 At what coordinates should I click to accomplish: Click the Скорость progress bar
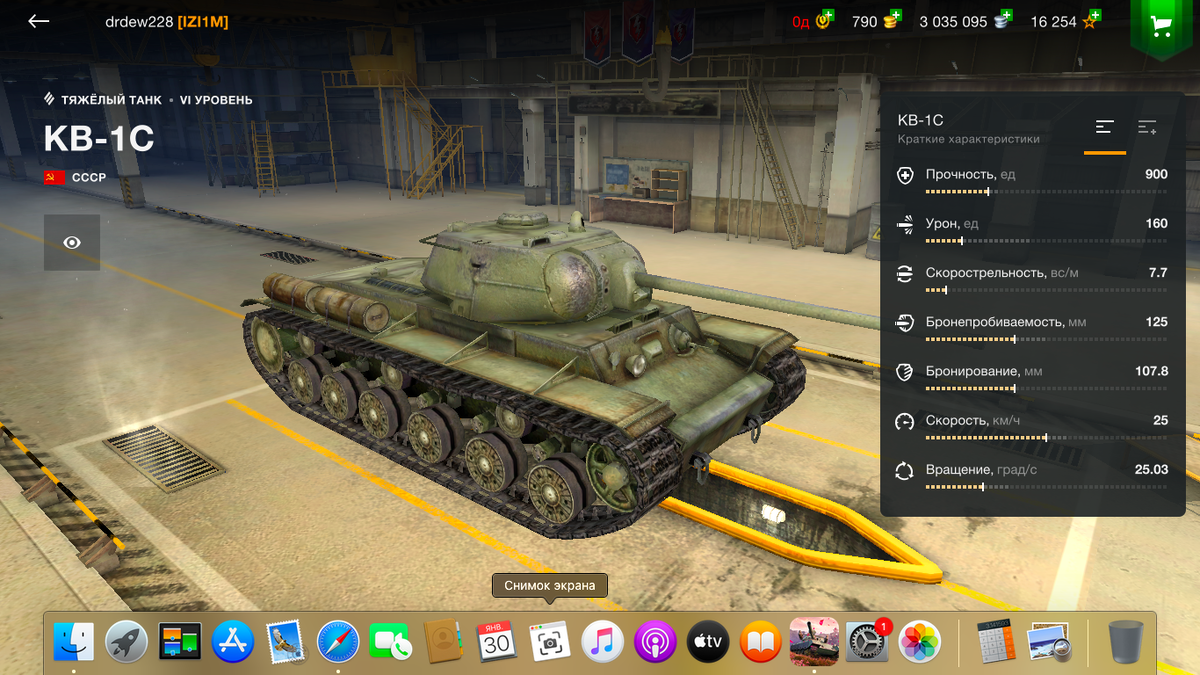1046,437
